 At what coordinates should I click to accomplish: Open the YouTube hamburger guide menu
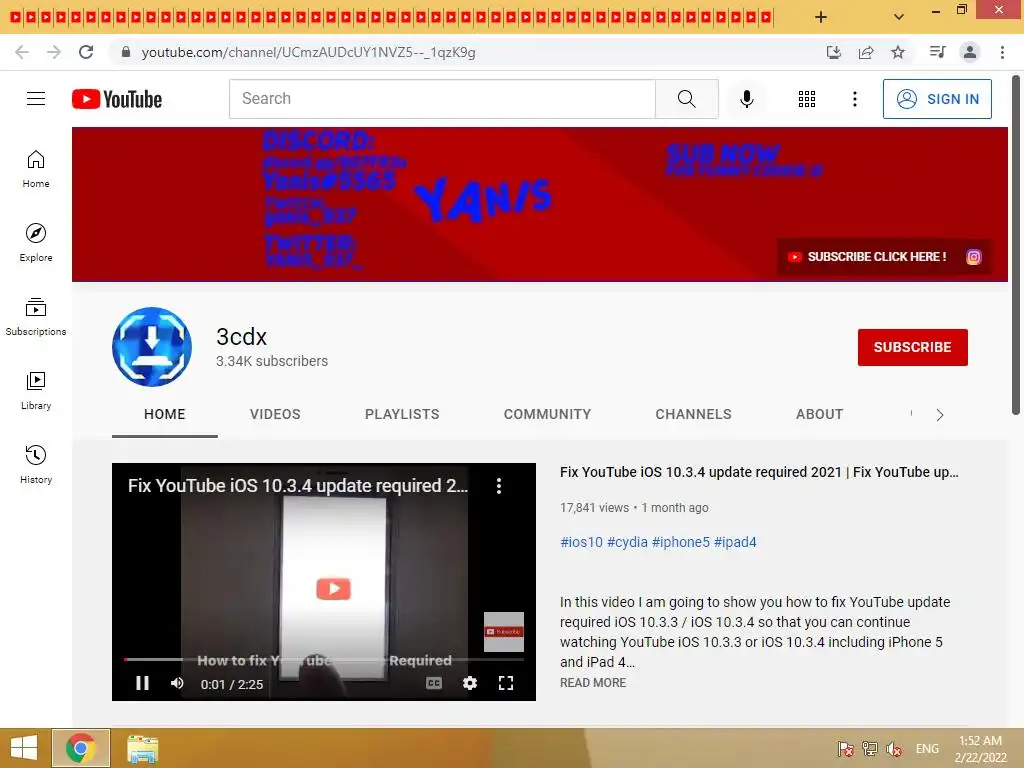36,99
